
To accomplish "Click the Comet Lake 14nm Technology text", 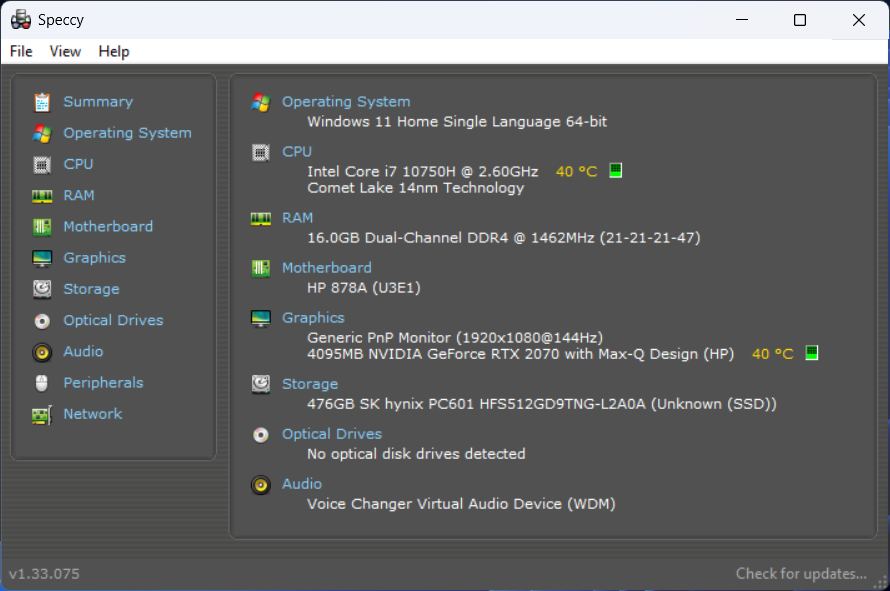I will [415, 188].
